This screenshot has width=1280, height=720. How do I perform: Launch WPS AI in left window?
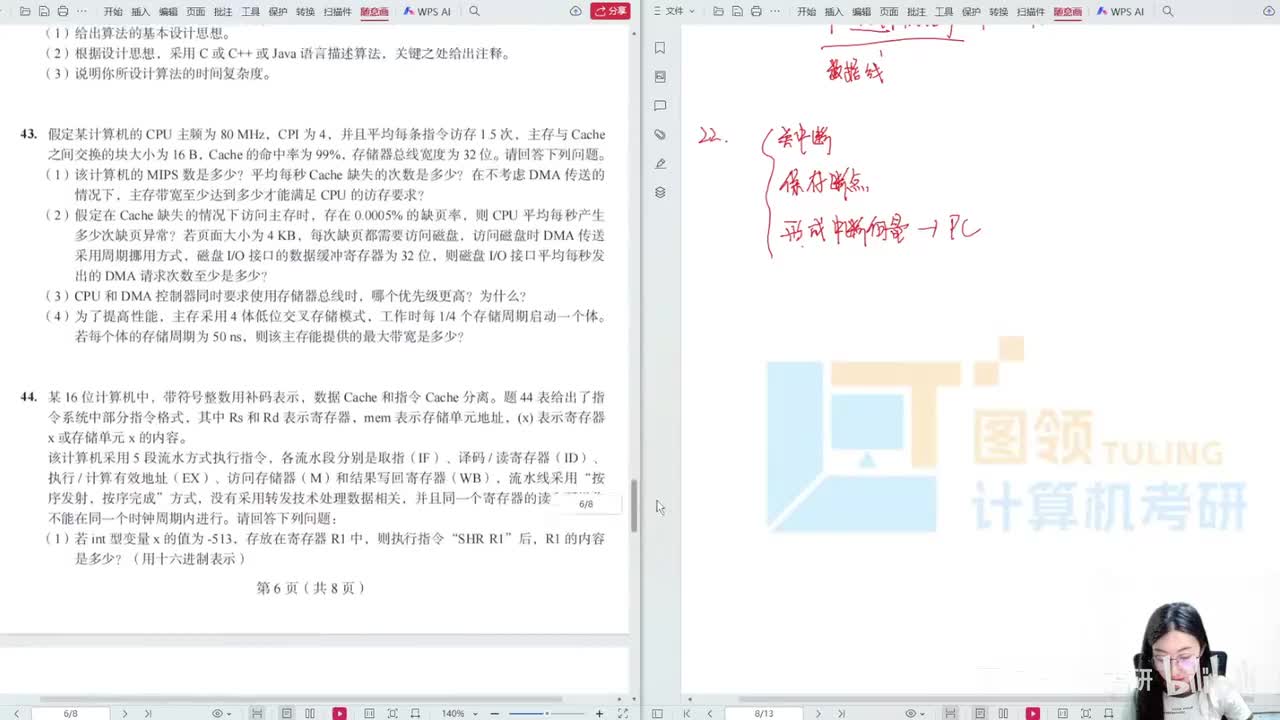pyautogui.click(x=428, y=12)
